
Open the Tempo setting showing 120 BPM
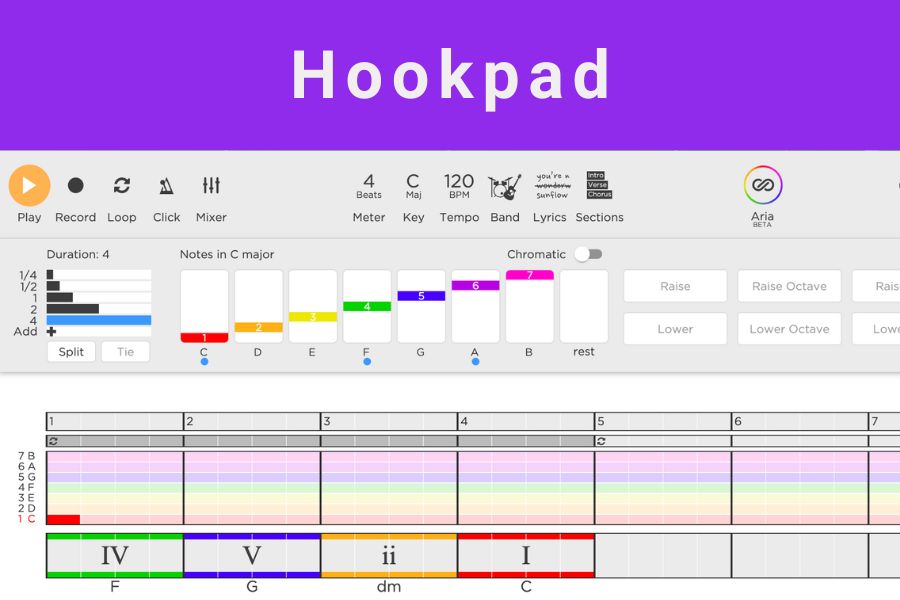coord(459,186)
